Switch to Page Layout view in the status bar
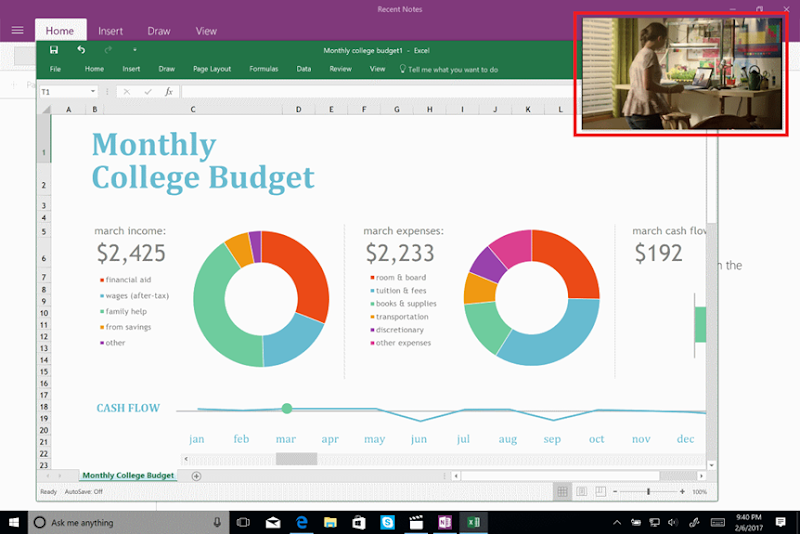The height and width of the screenshot is (534, 800). (x=581, y=492)
